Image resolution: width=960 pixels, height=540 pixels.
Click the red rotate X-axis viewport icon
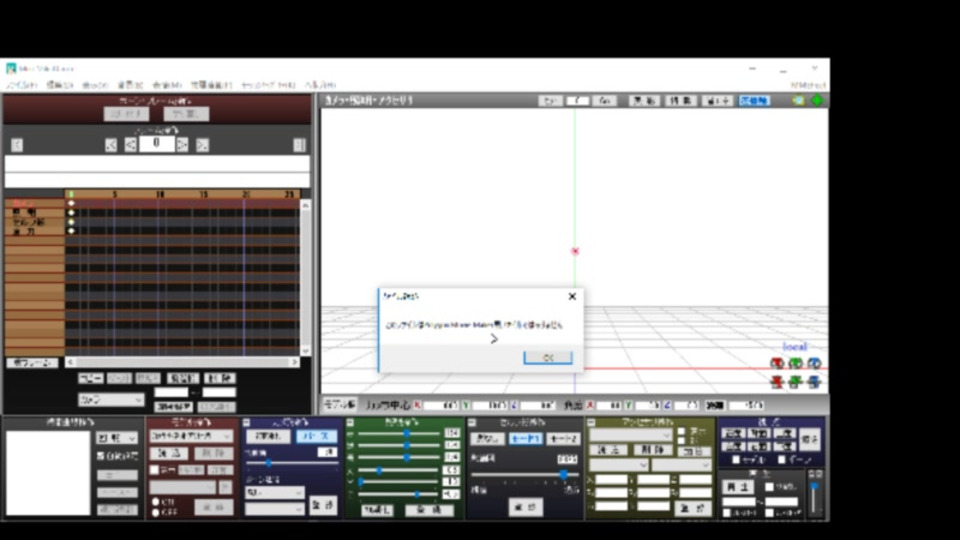(777, 364)
